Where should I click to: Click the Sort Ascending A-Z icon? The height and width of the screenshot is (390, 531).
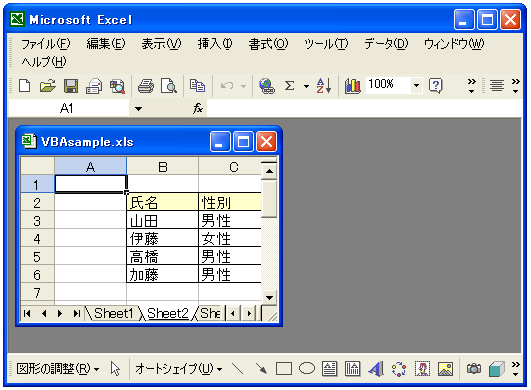323,86
